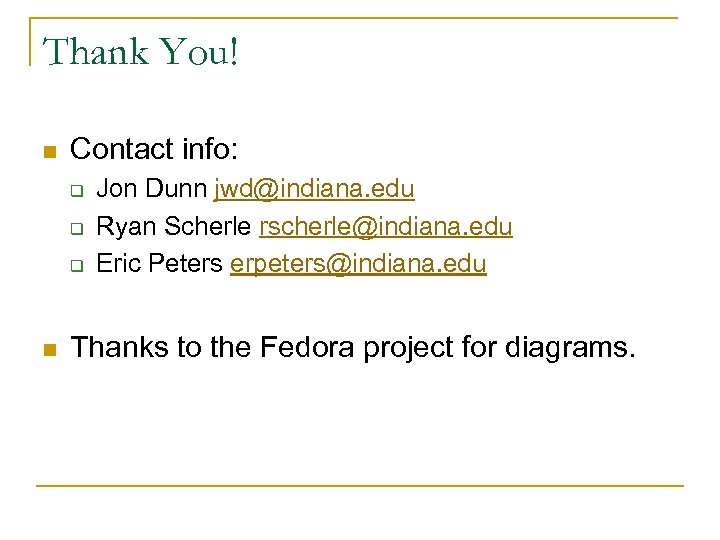Click the rscherle@indiana.edu email link
Viewport: 720px width, 540px height.
(385, 227)
